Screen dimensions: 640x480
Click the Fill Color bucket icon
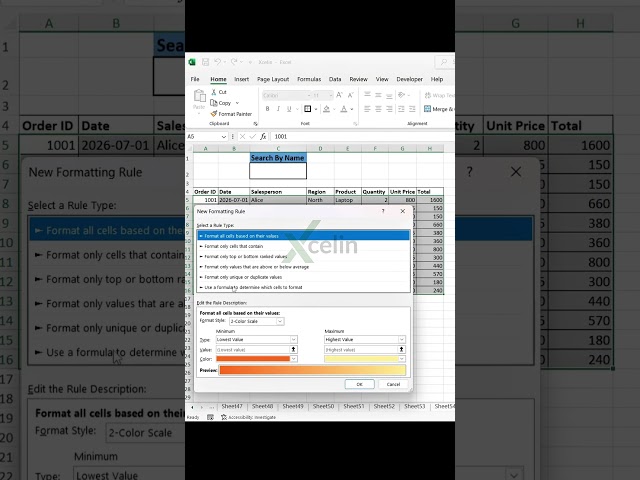click(326, 109)
